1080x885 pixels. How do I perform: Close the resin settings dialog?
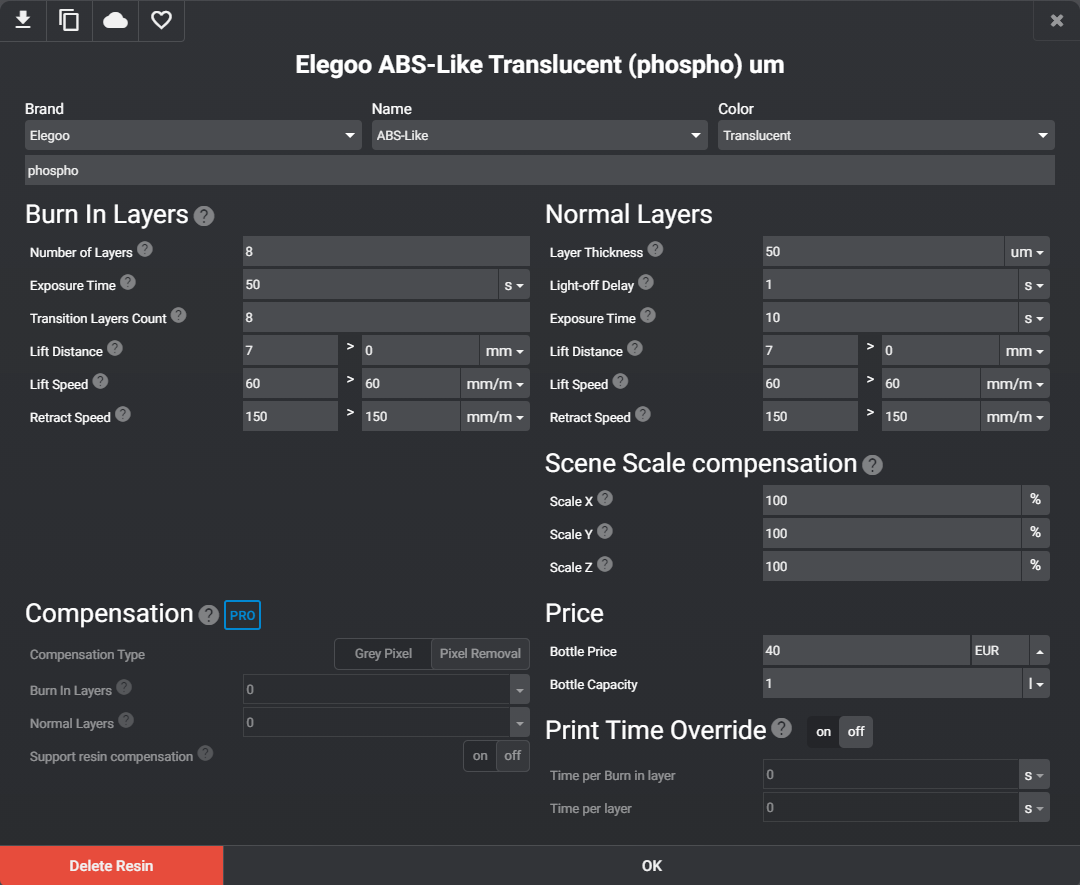1057,21
